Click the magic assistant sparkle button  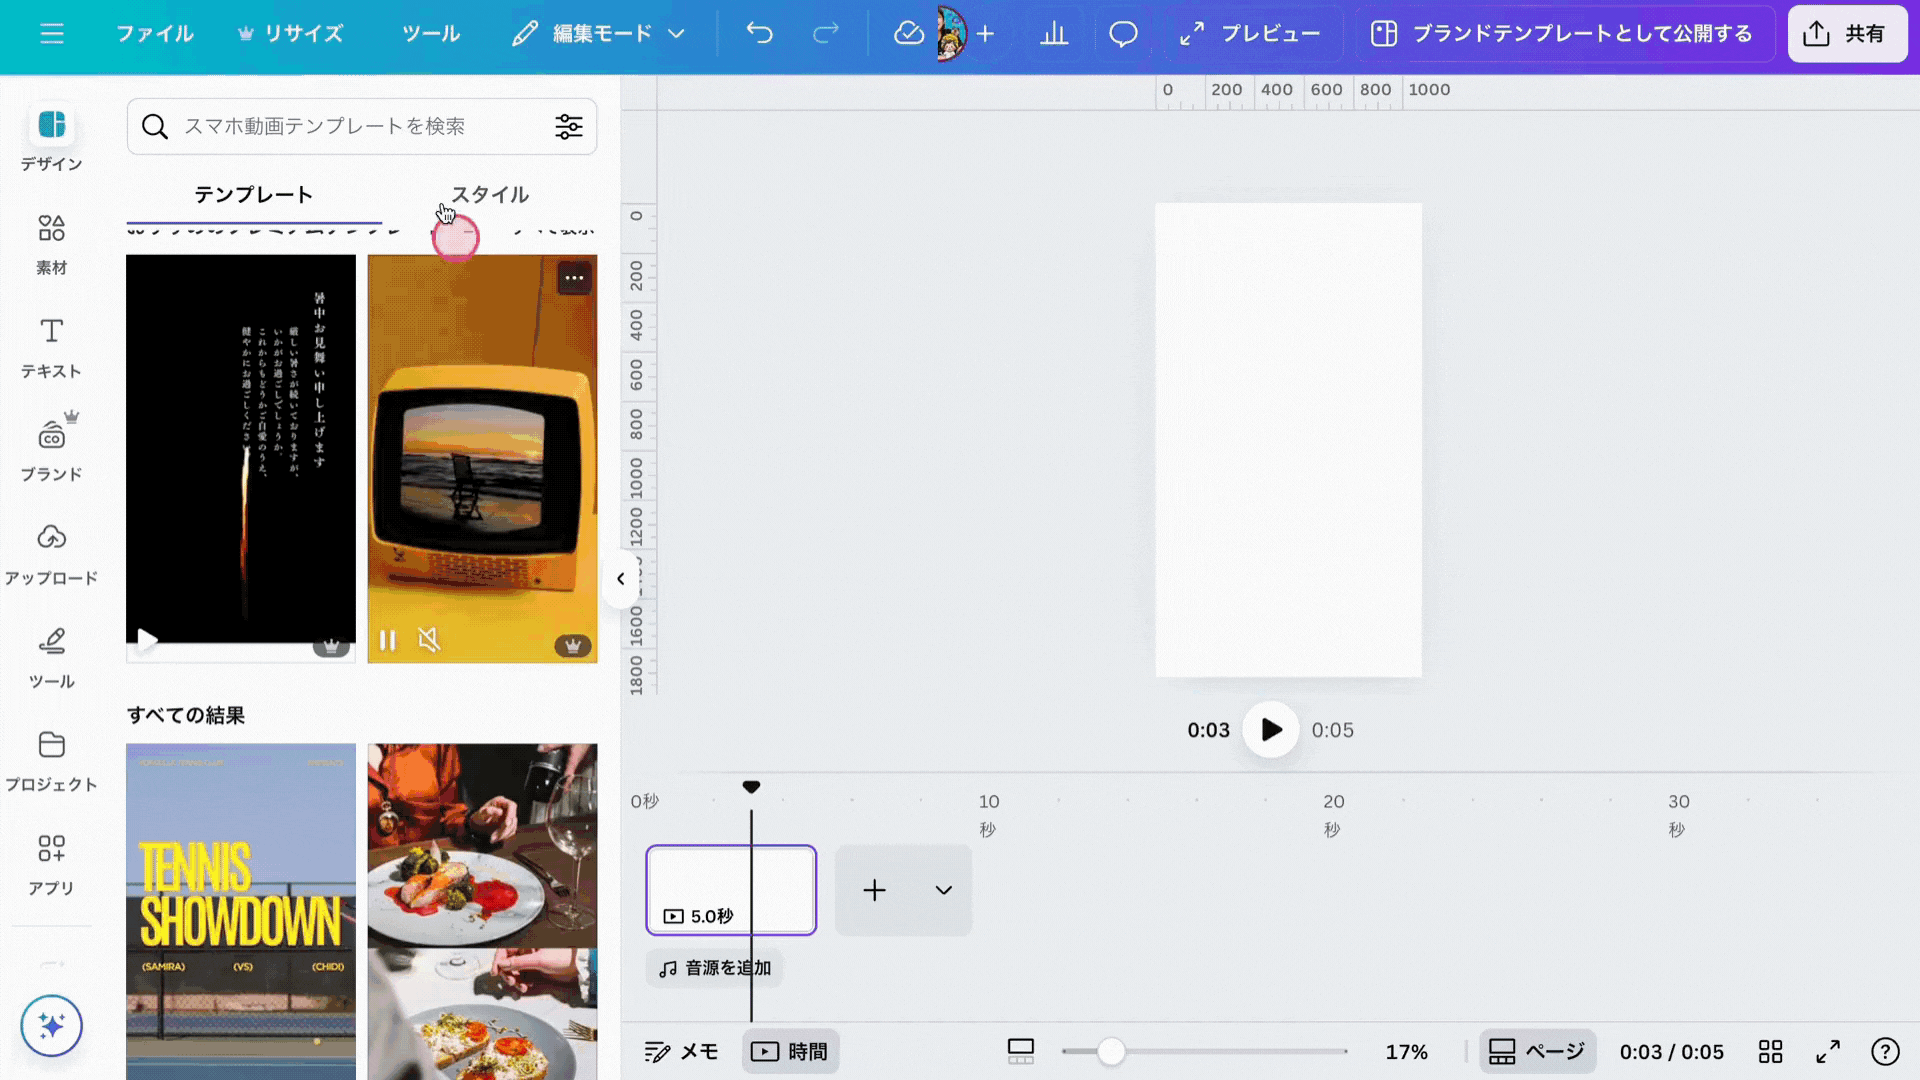pyautogui.click(x=51, y=1025)
